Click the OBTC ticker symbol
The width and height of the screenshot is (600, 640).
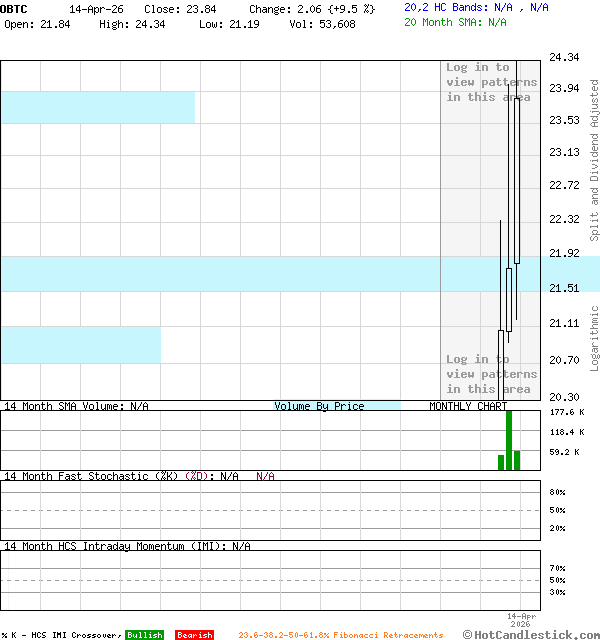point(14,8)
